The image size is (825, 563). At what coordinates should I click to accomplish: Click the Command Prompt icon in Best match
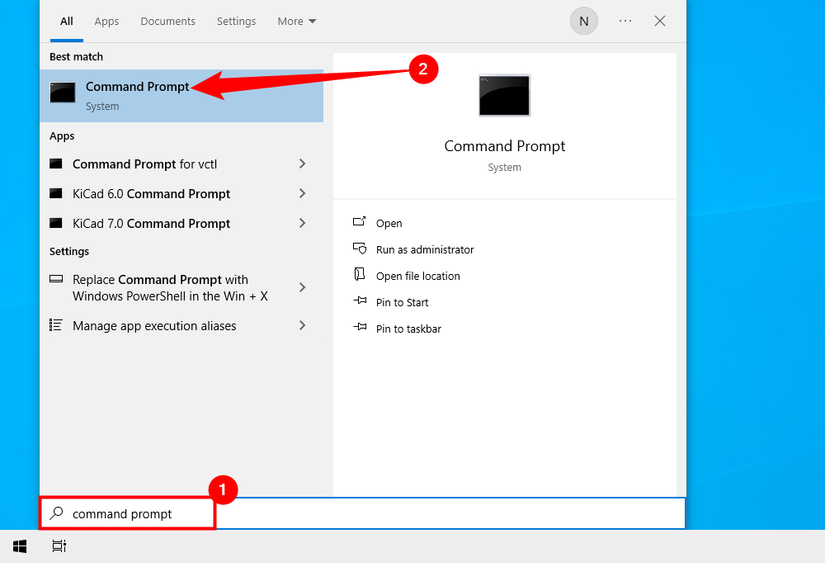63,93
